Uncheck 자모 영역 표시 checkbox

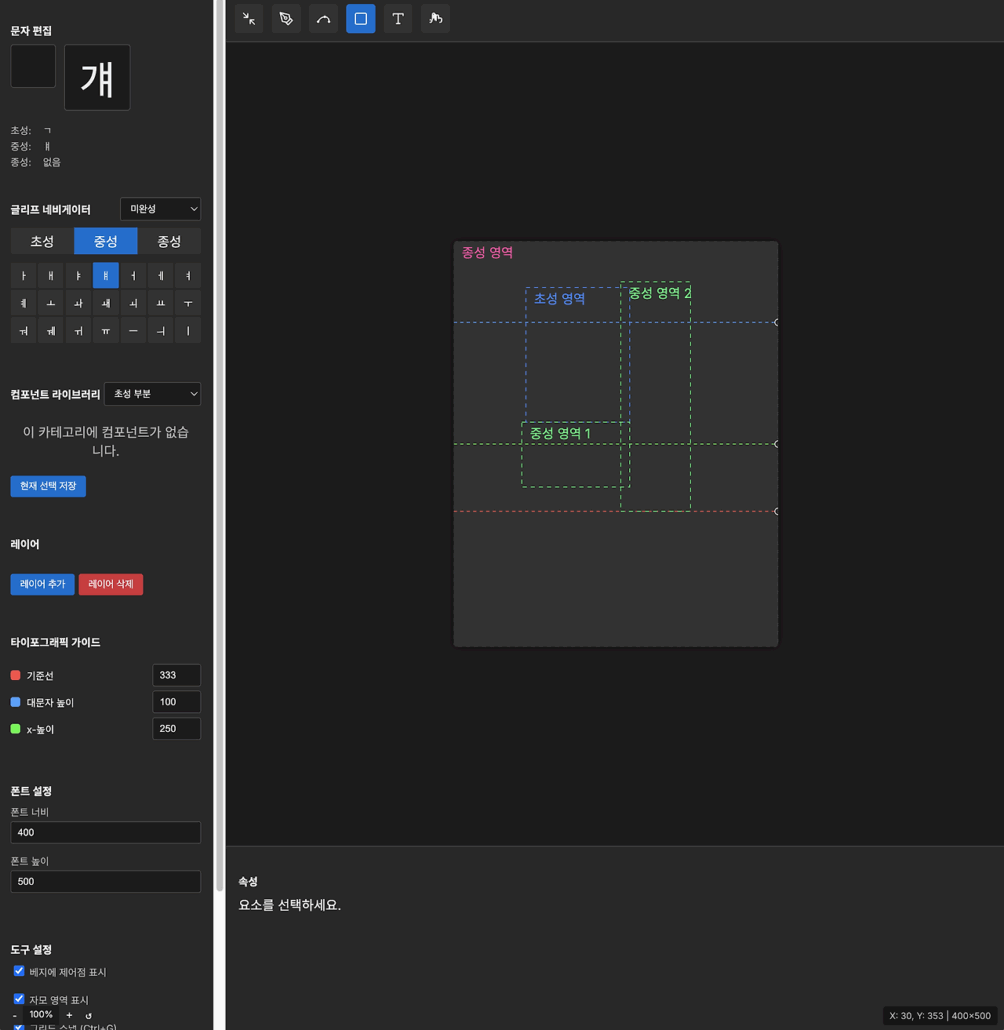19,999
